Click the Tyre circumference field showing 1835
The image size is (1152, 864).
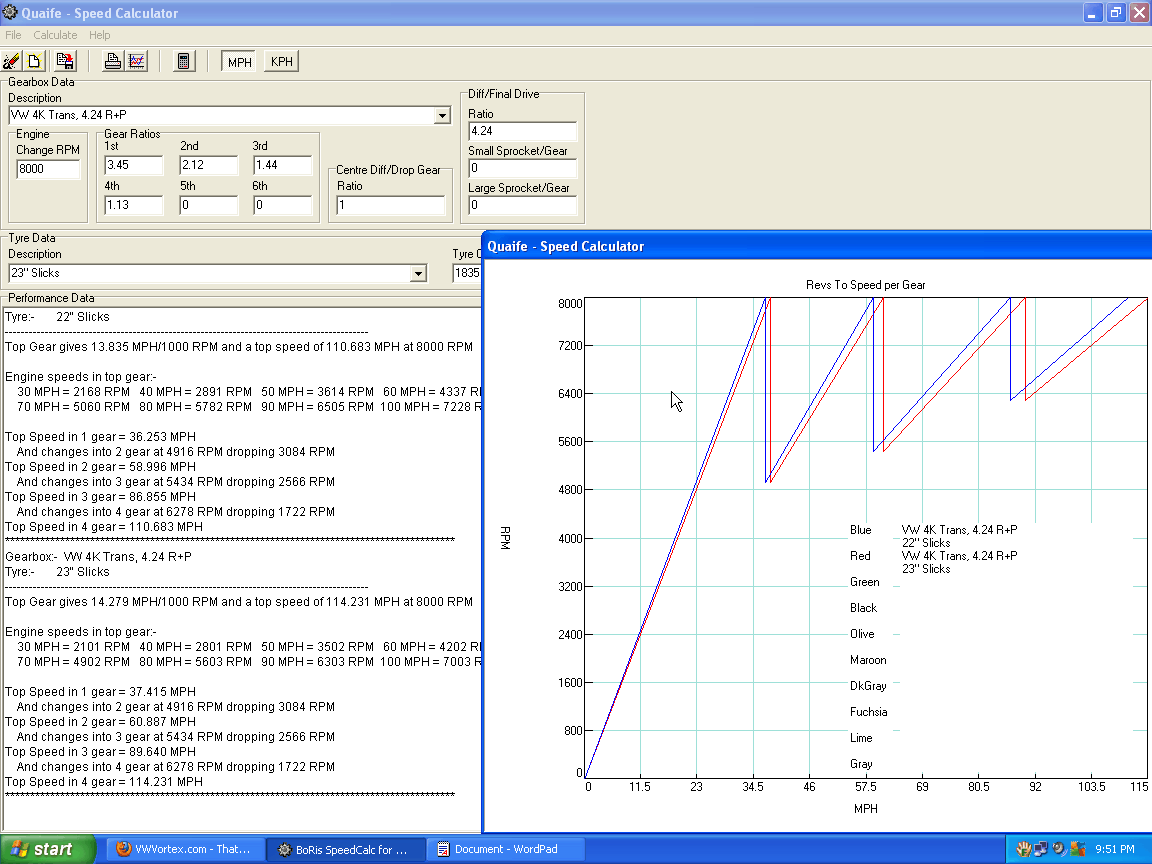pyautogui.click(x=467, y=273)
